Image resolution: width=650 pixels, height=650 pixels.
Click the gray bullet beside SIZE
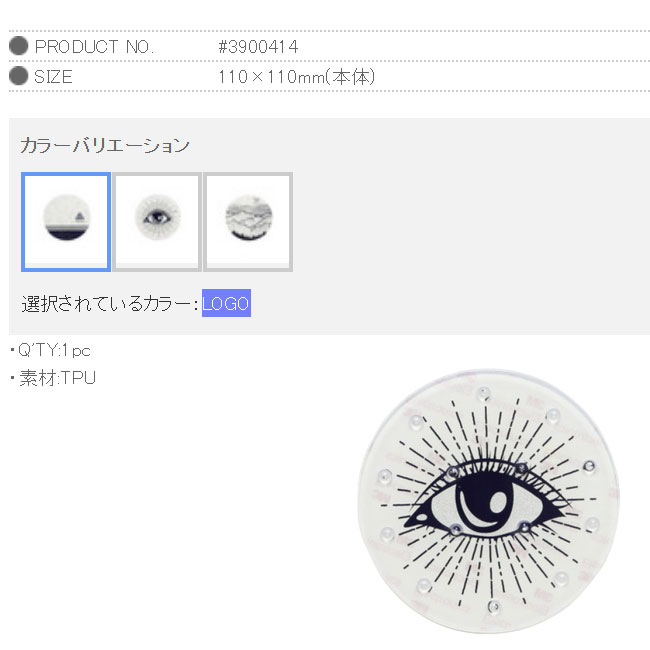[x=19, y=75]
